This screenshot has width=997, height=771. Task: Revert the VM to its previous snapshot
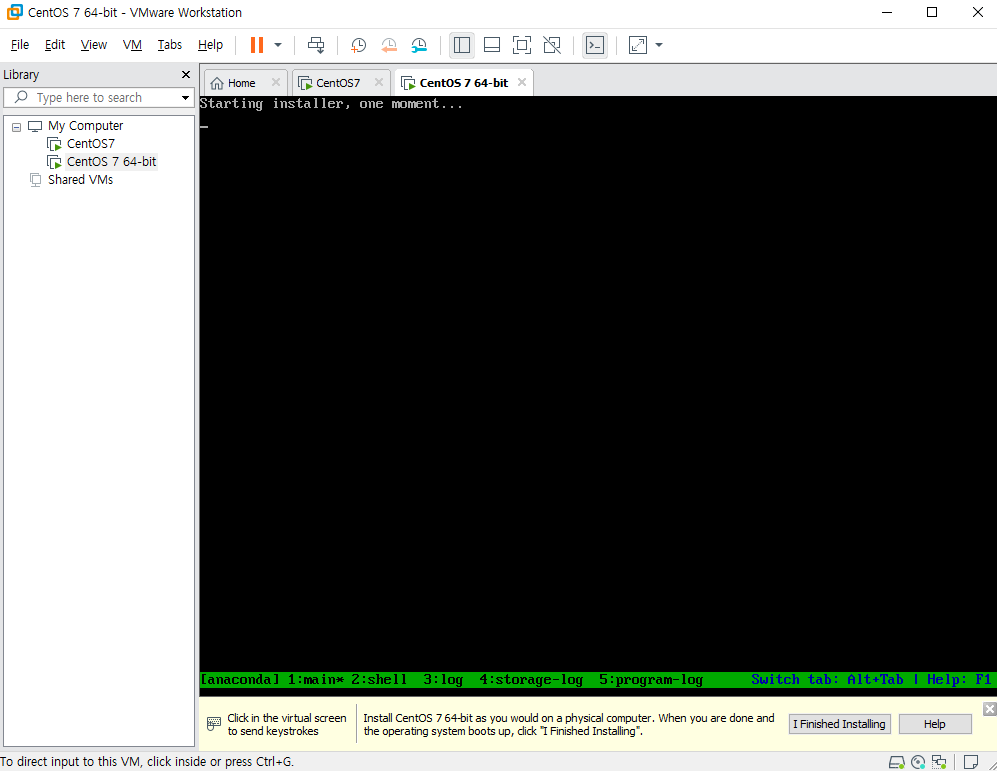(x=388, y=44)
